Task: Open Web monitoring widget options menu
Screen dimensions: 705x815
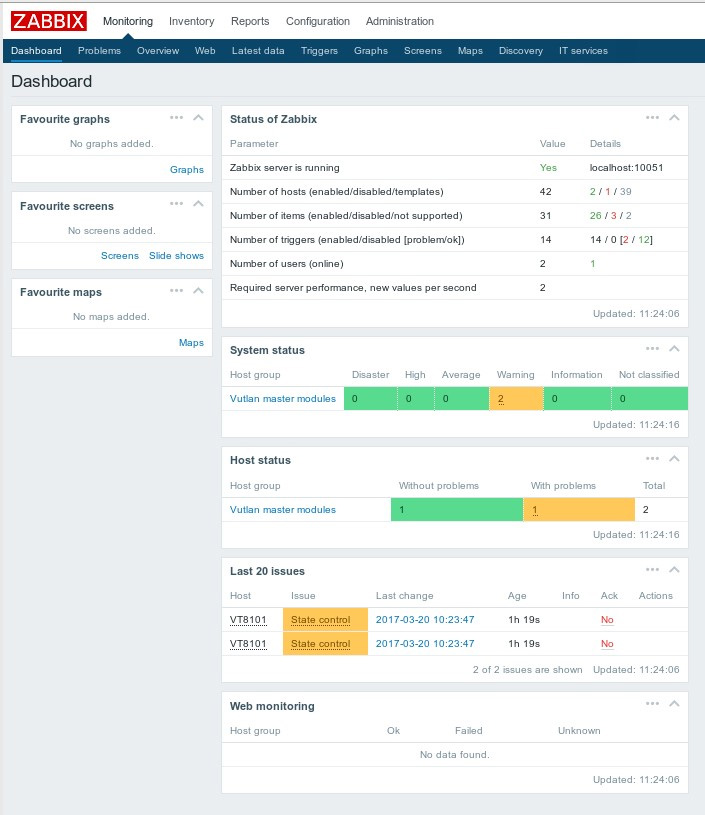Action: coord(652,704)
